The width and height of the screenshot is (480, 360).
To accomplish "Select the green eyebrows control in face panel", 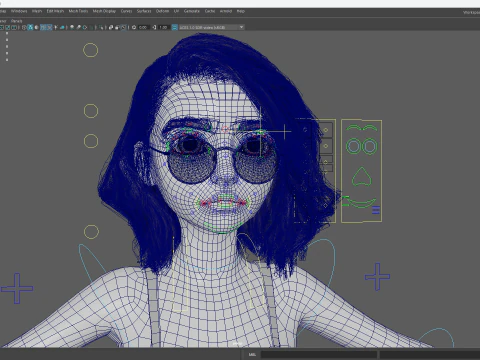I will [361, 128].
